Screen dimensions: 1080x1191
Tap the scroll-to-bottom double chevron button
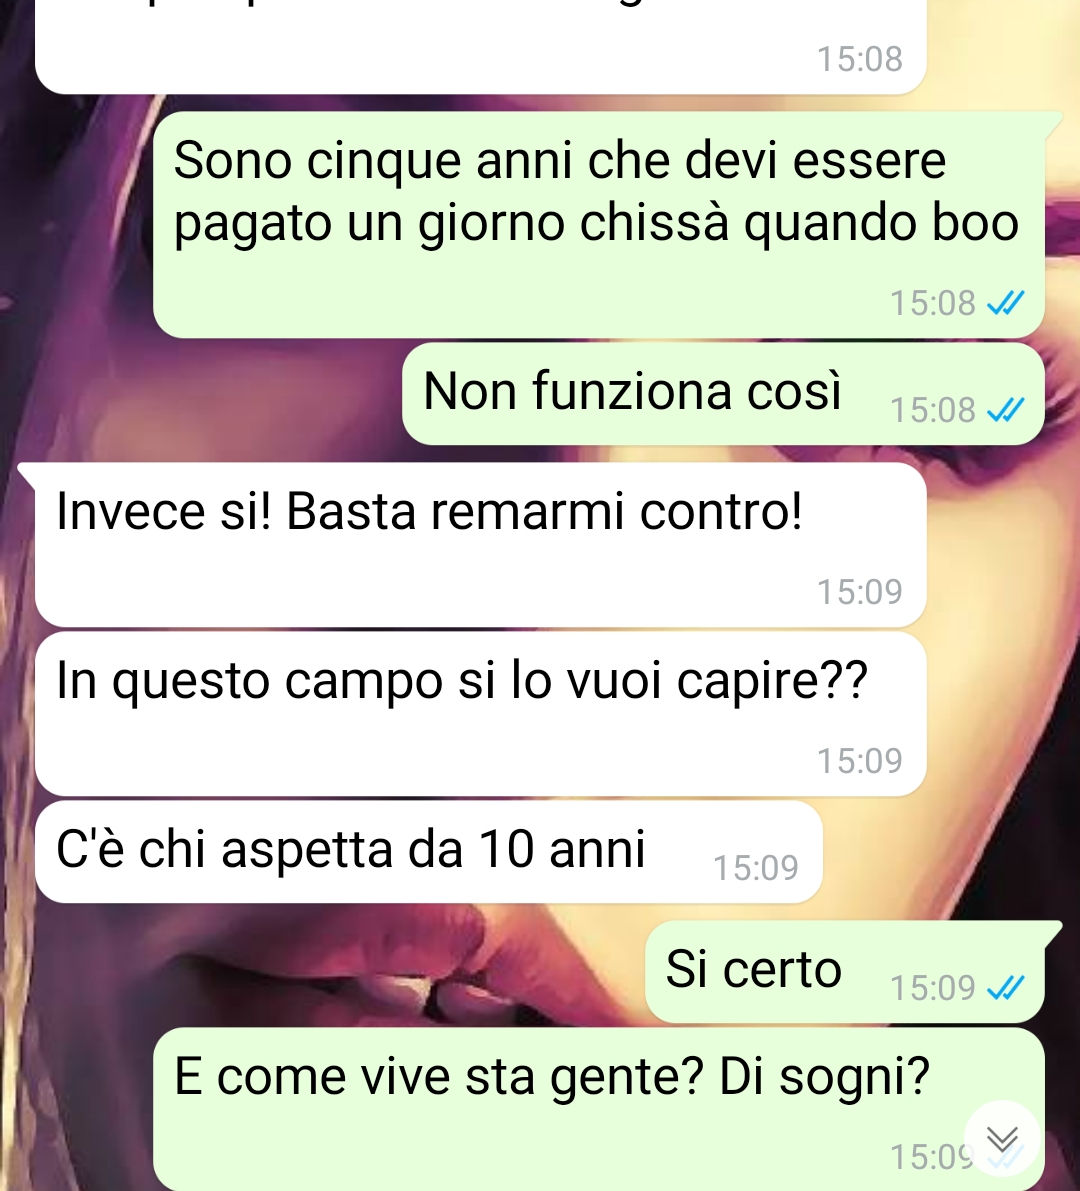coord(1002,1139)
